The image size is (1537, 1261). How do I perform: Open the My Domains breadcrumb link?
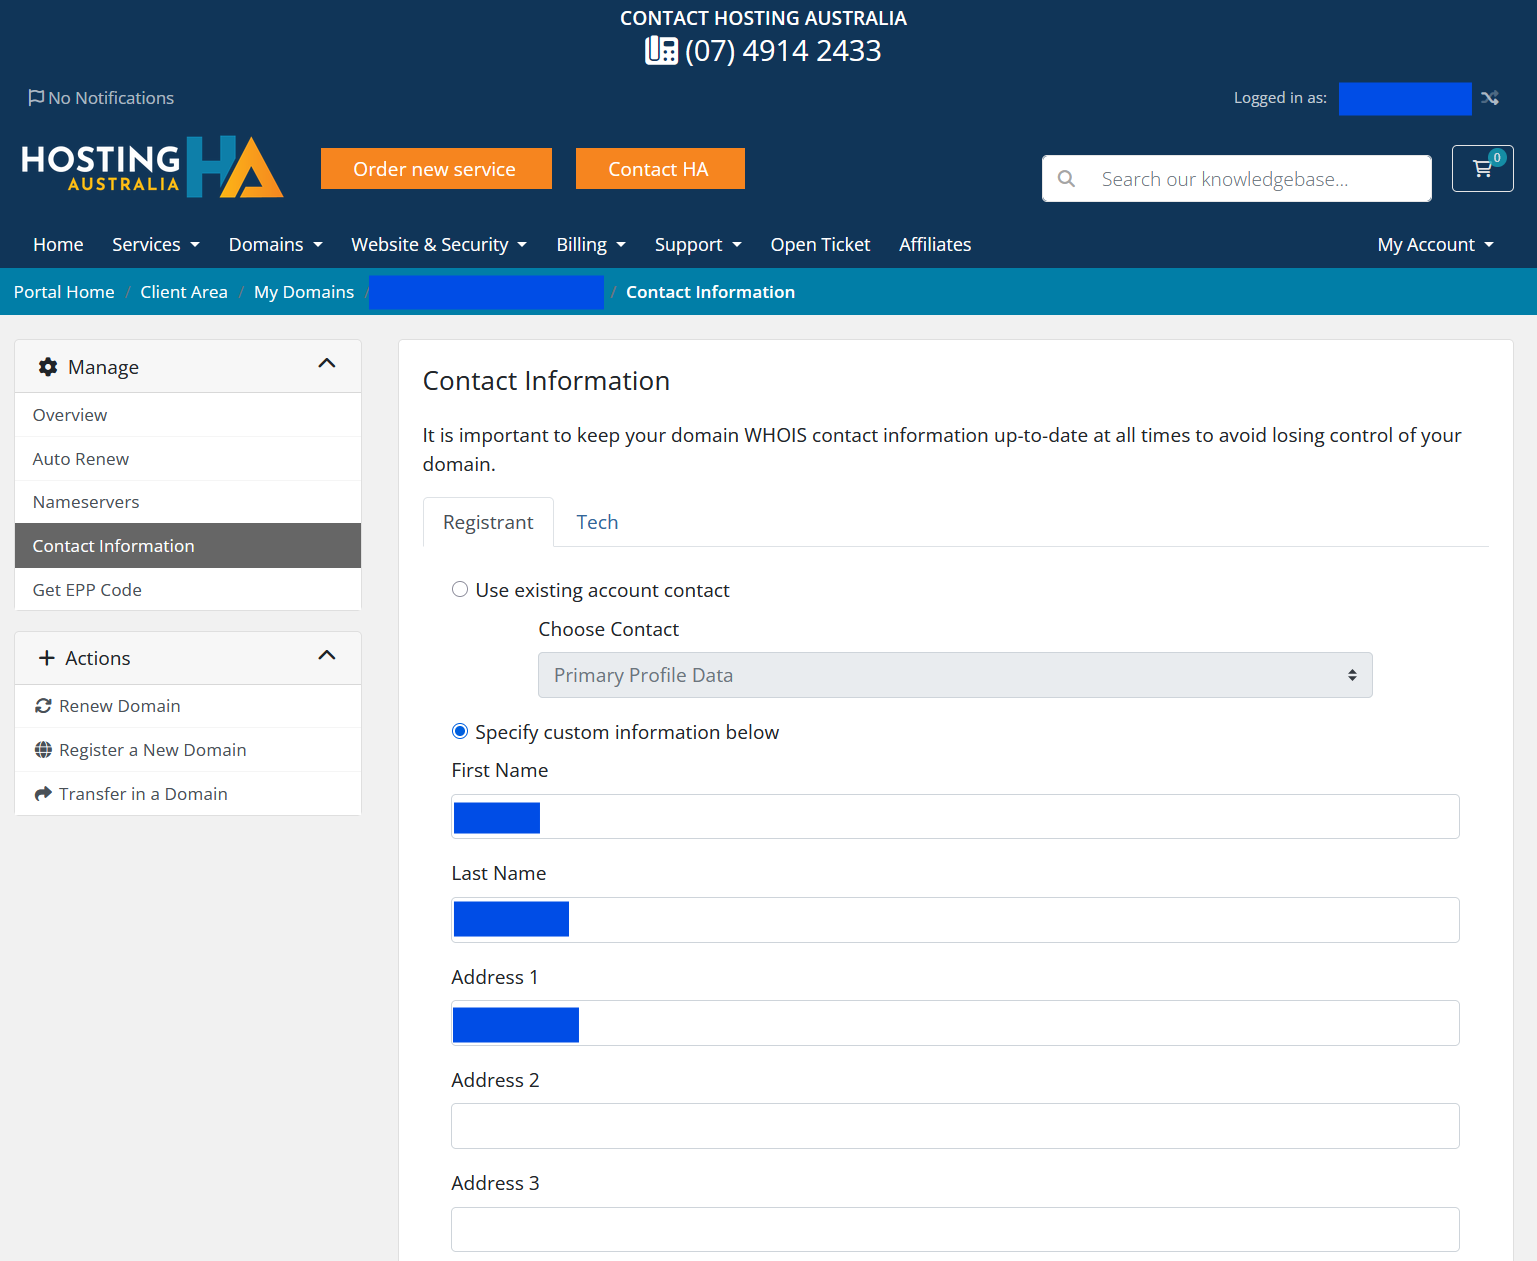click(304, 292)
